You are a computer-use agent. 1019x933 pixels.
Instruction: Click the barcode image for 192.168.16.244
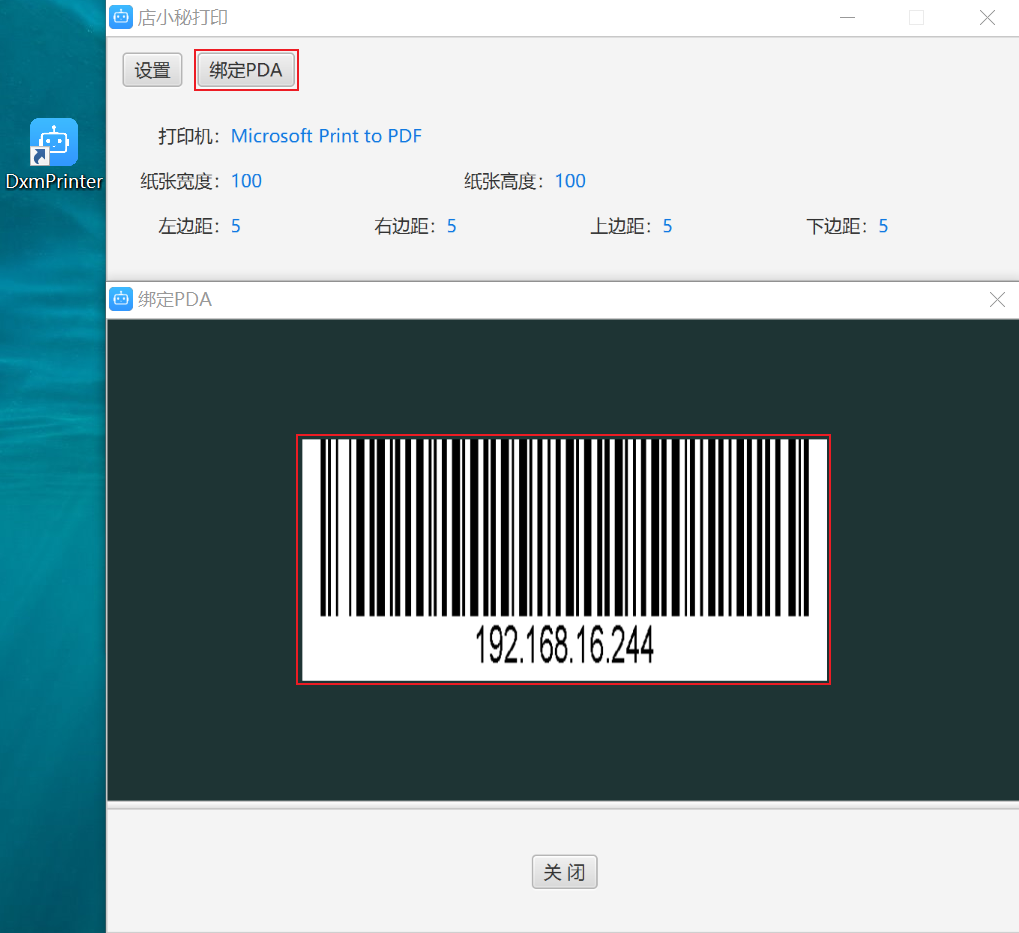563,559
